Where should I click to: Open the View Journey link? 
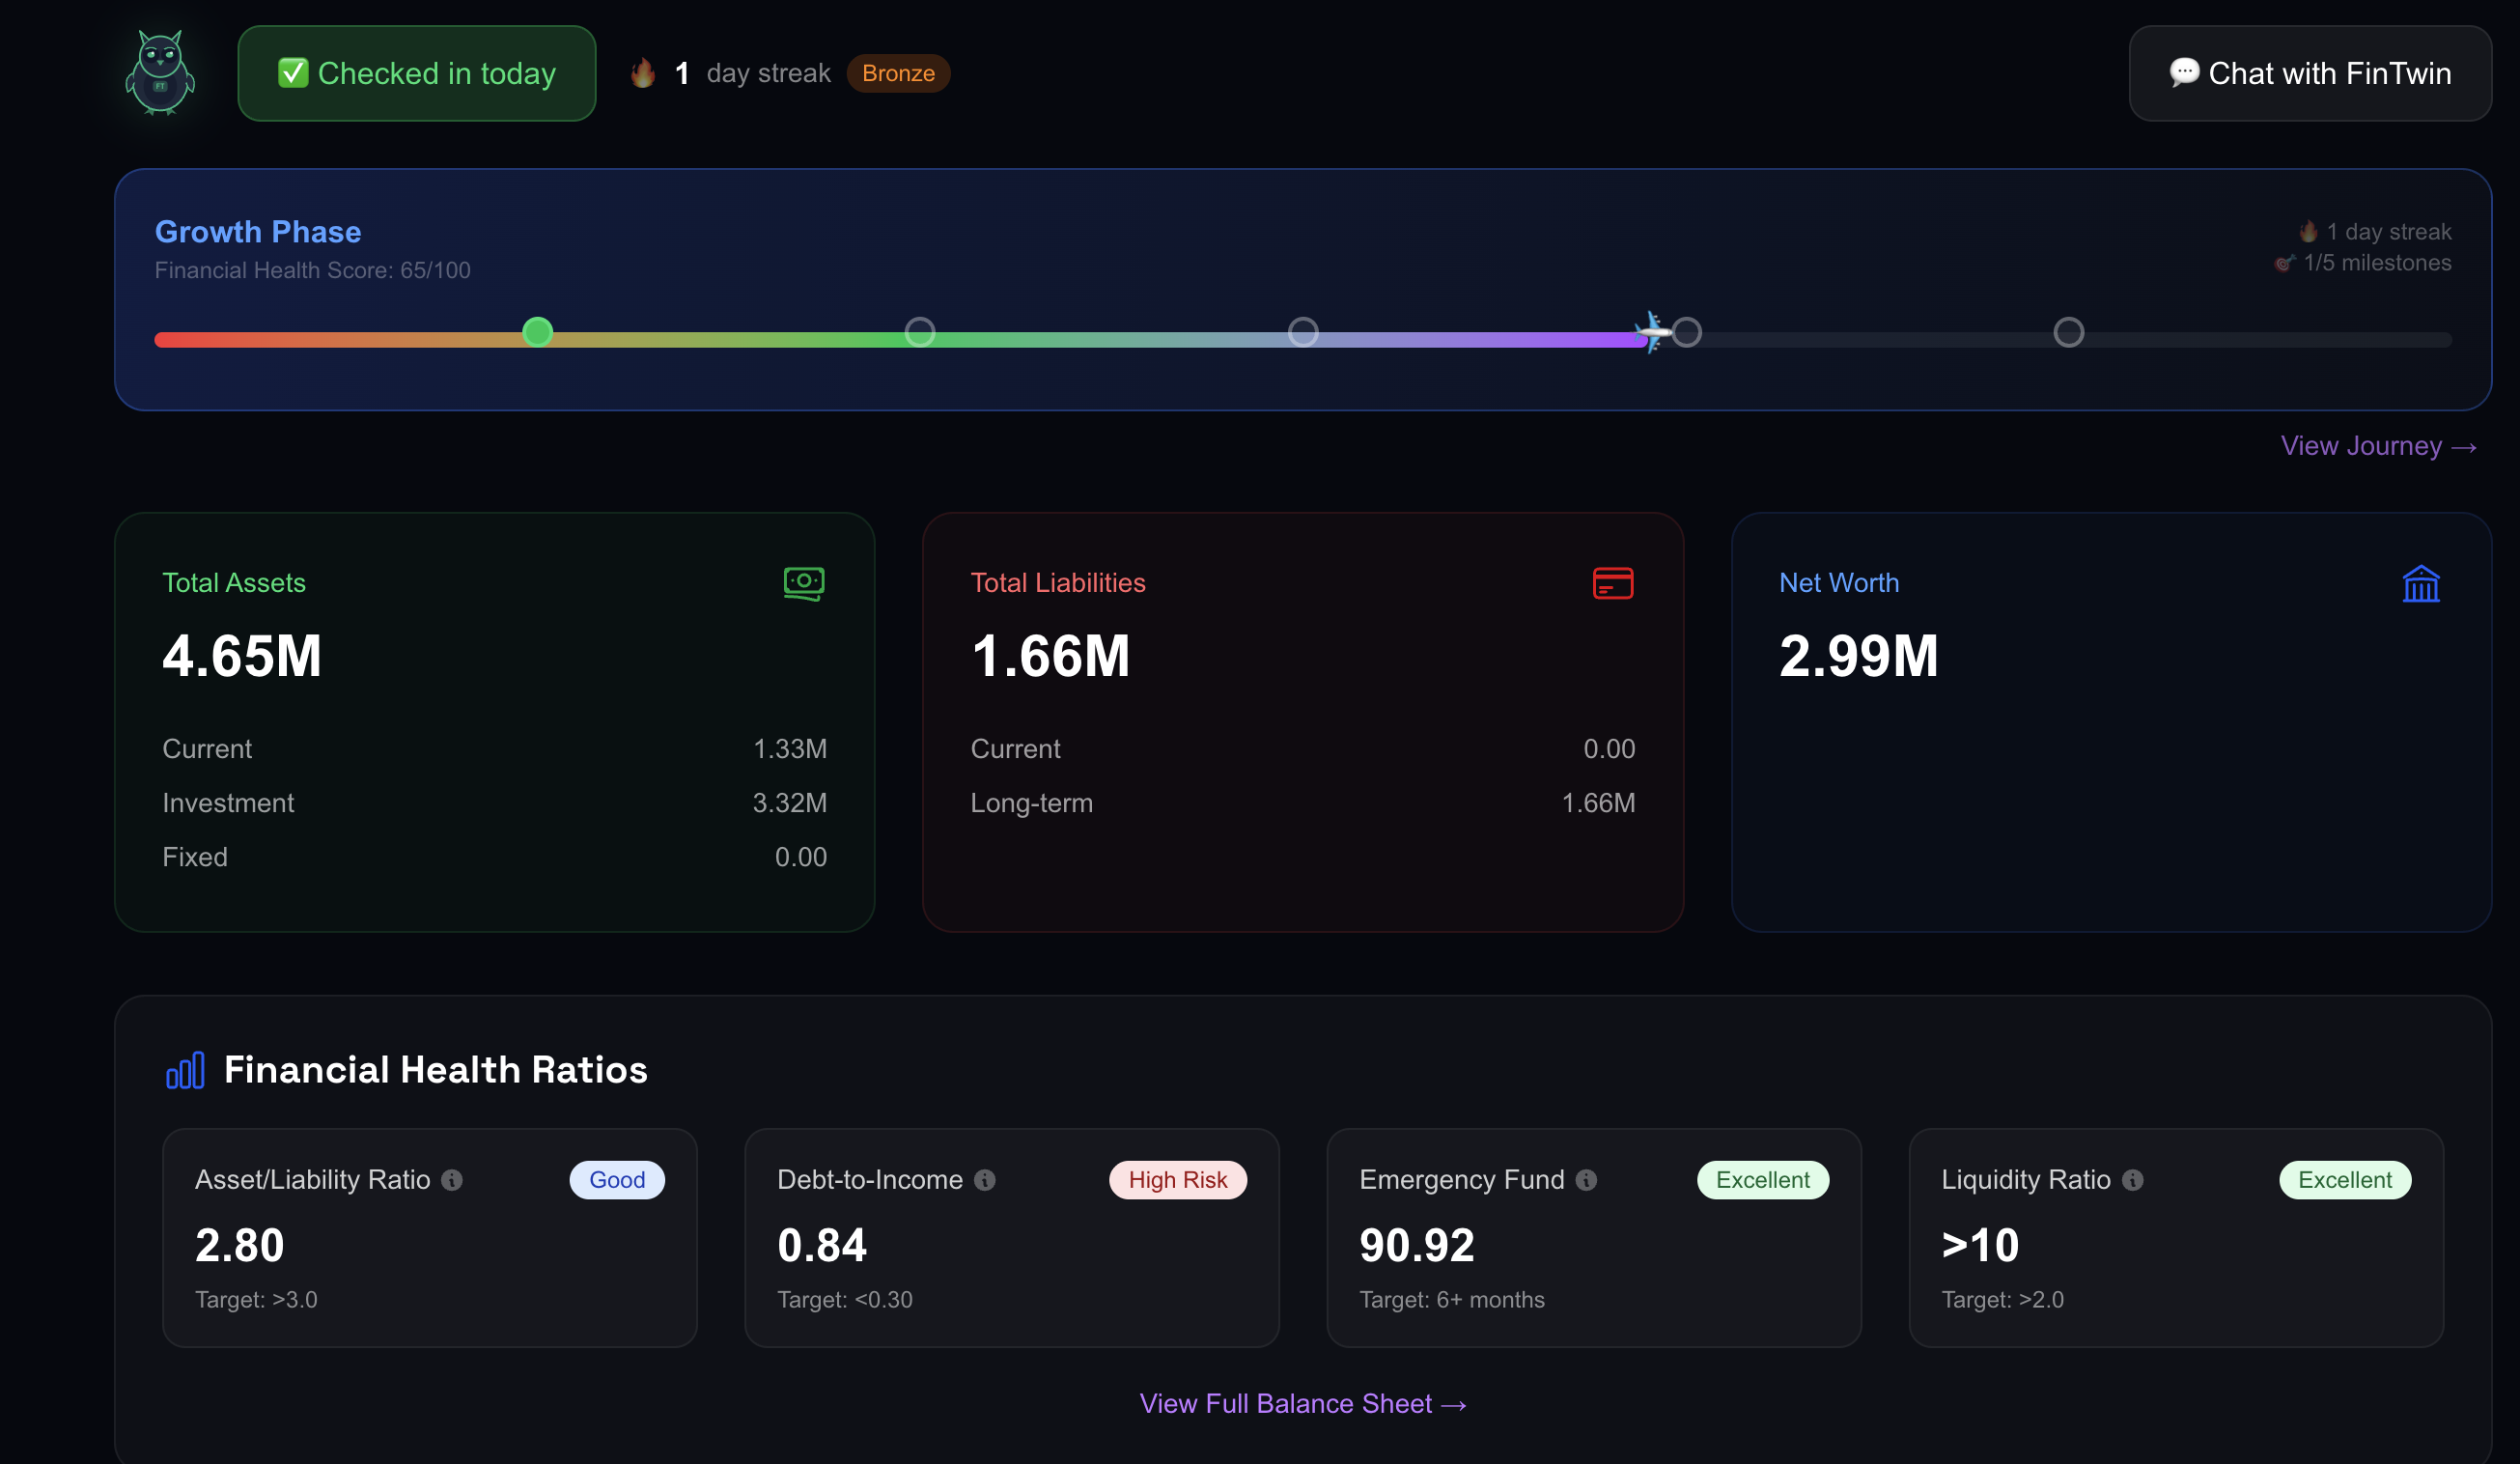(2377, 446)
